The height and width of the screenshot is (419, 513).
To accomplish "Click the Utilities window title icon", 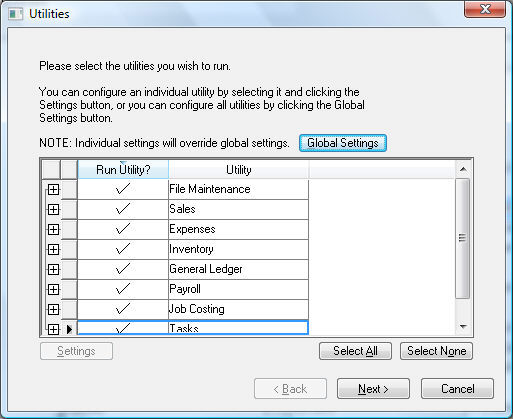I will pyautogui.click(x=15, y=14).
